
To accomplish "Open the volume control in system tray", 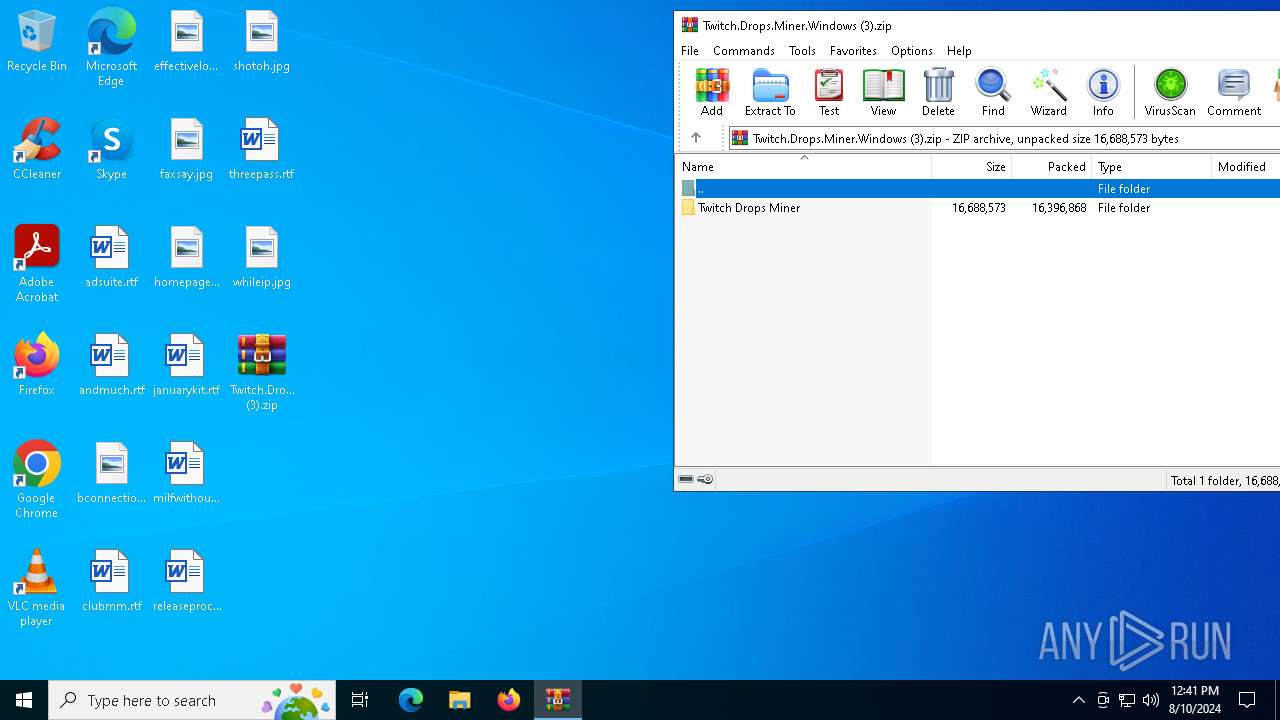I will (x=1151, y=700).
